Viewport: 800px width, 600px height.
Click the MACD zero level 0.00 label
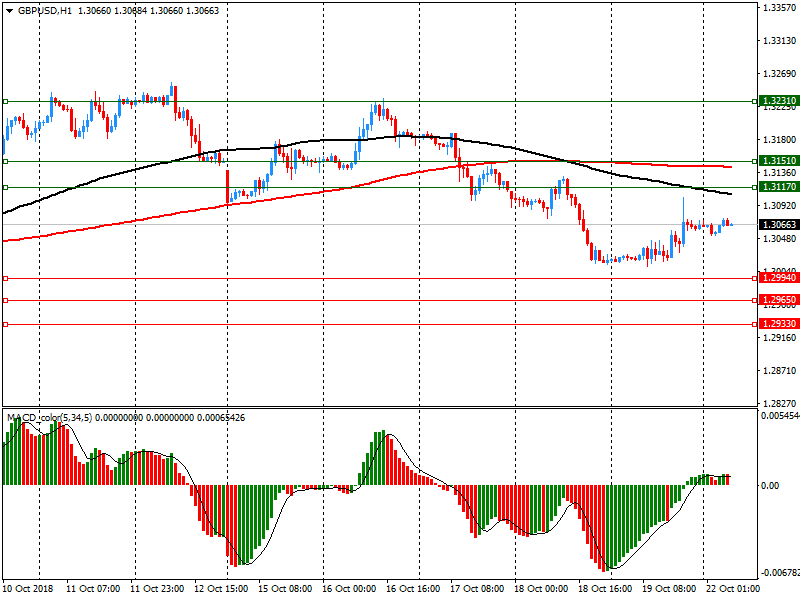coord(770,486)
